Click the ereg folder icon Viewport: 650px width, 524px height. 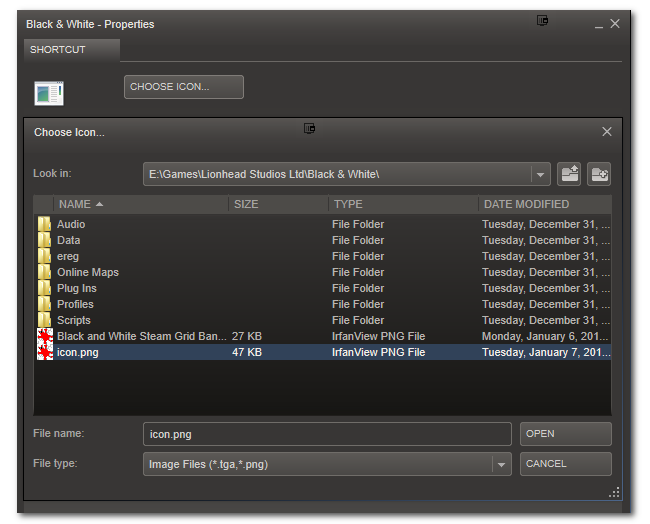coord(44,256)
